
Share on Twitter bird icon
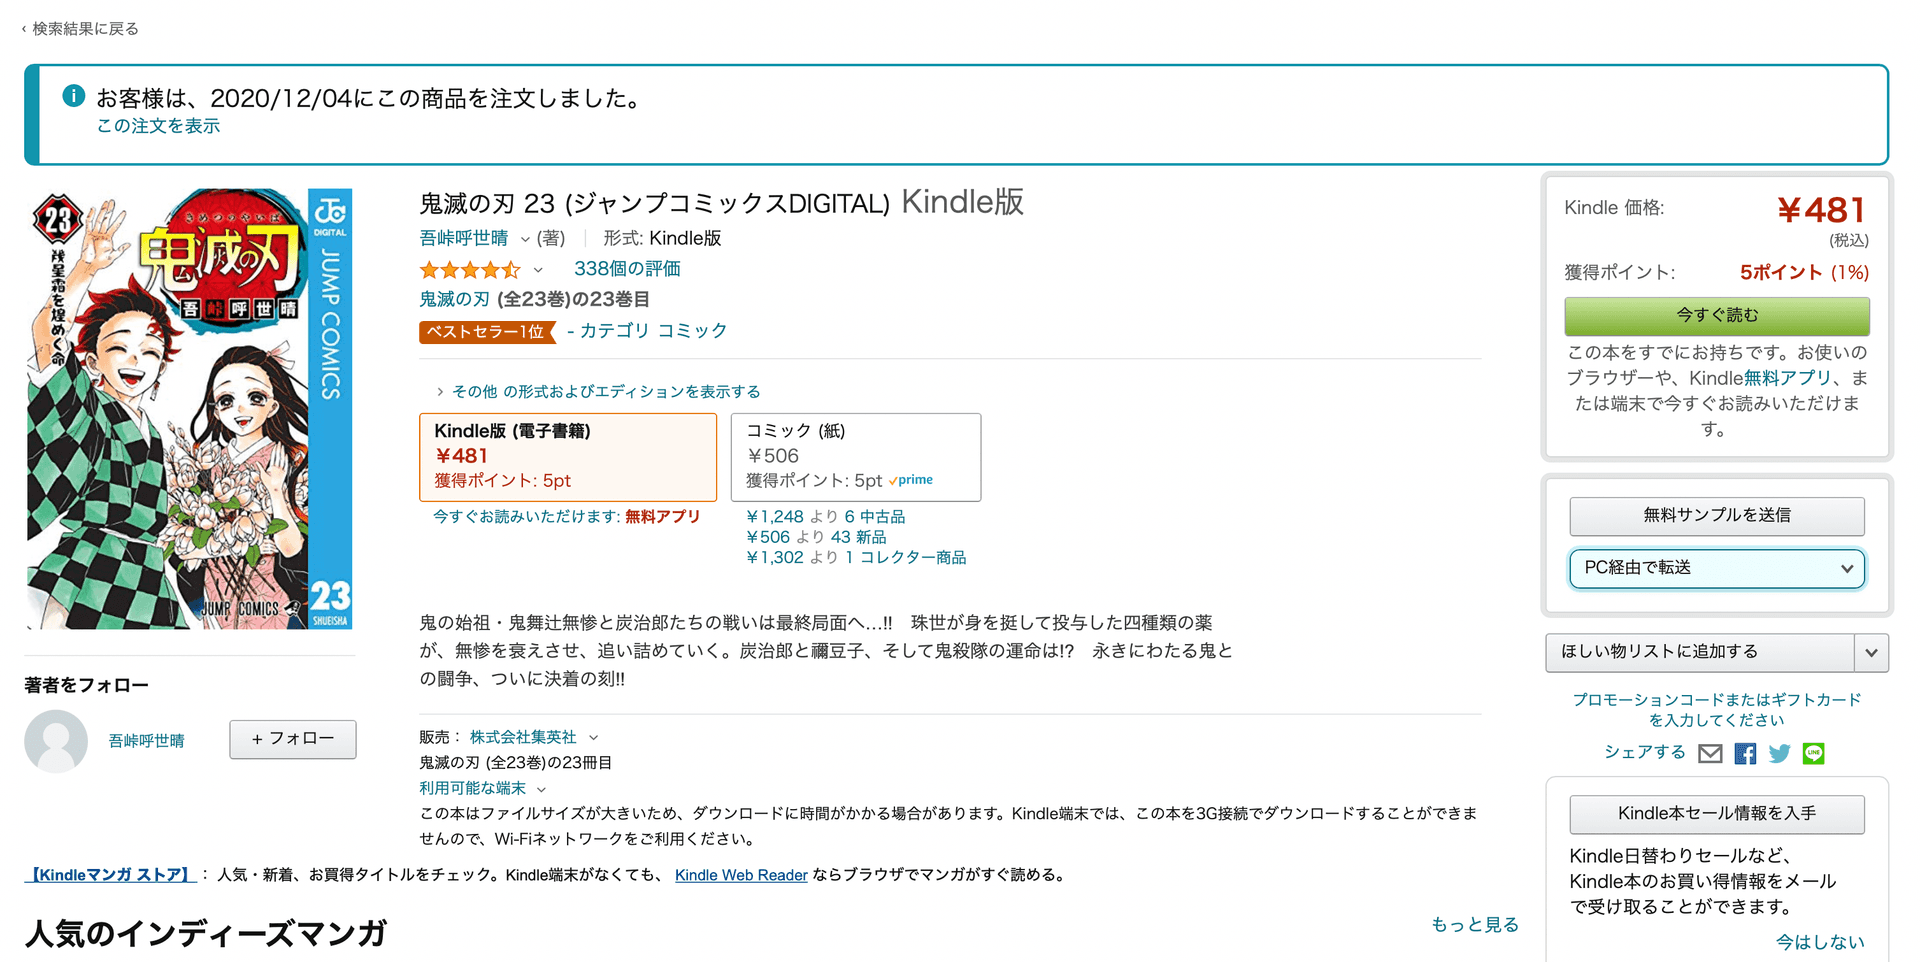pos(1779,754)
